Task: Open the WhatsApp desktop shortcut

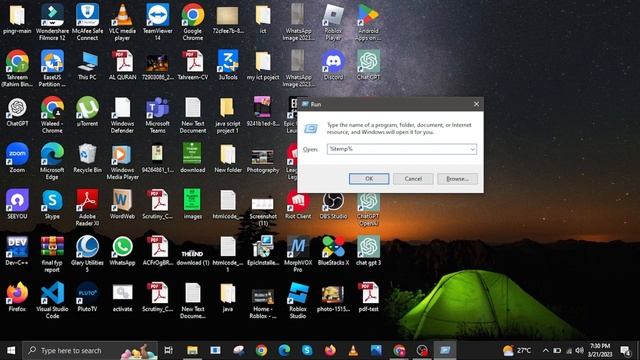Action: (122, 251)
